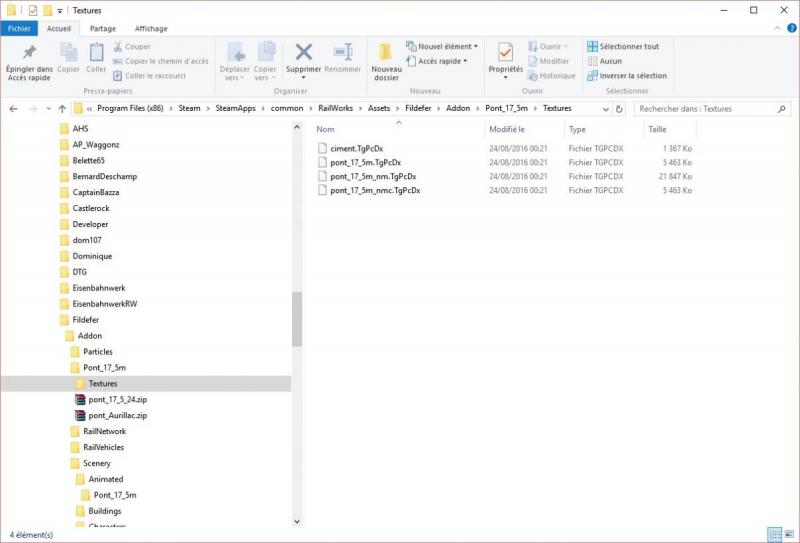
Task: Open the RailNetwork folder in tree
Action: tap(104, 431)
